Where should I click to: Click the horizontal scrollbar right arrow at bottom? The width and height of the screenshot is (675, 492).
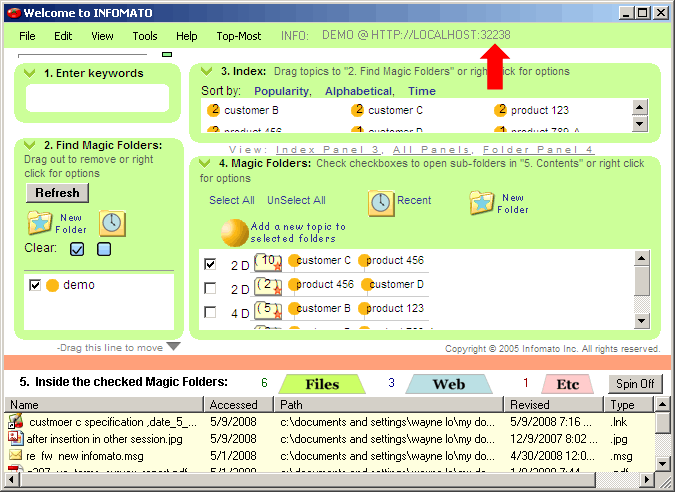coord(646,479)
